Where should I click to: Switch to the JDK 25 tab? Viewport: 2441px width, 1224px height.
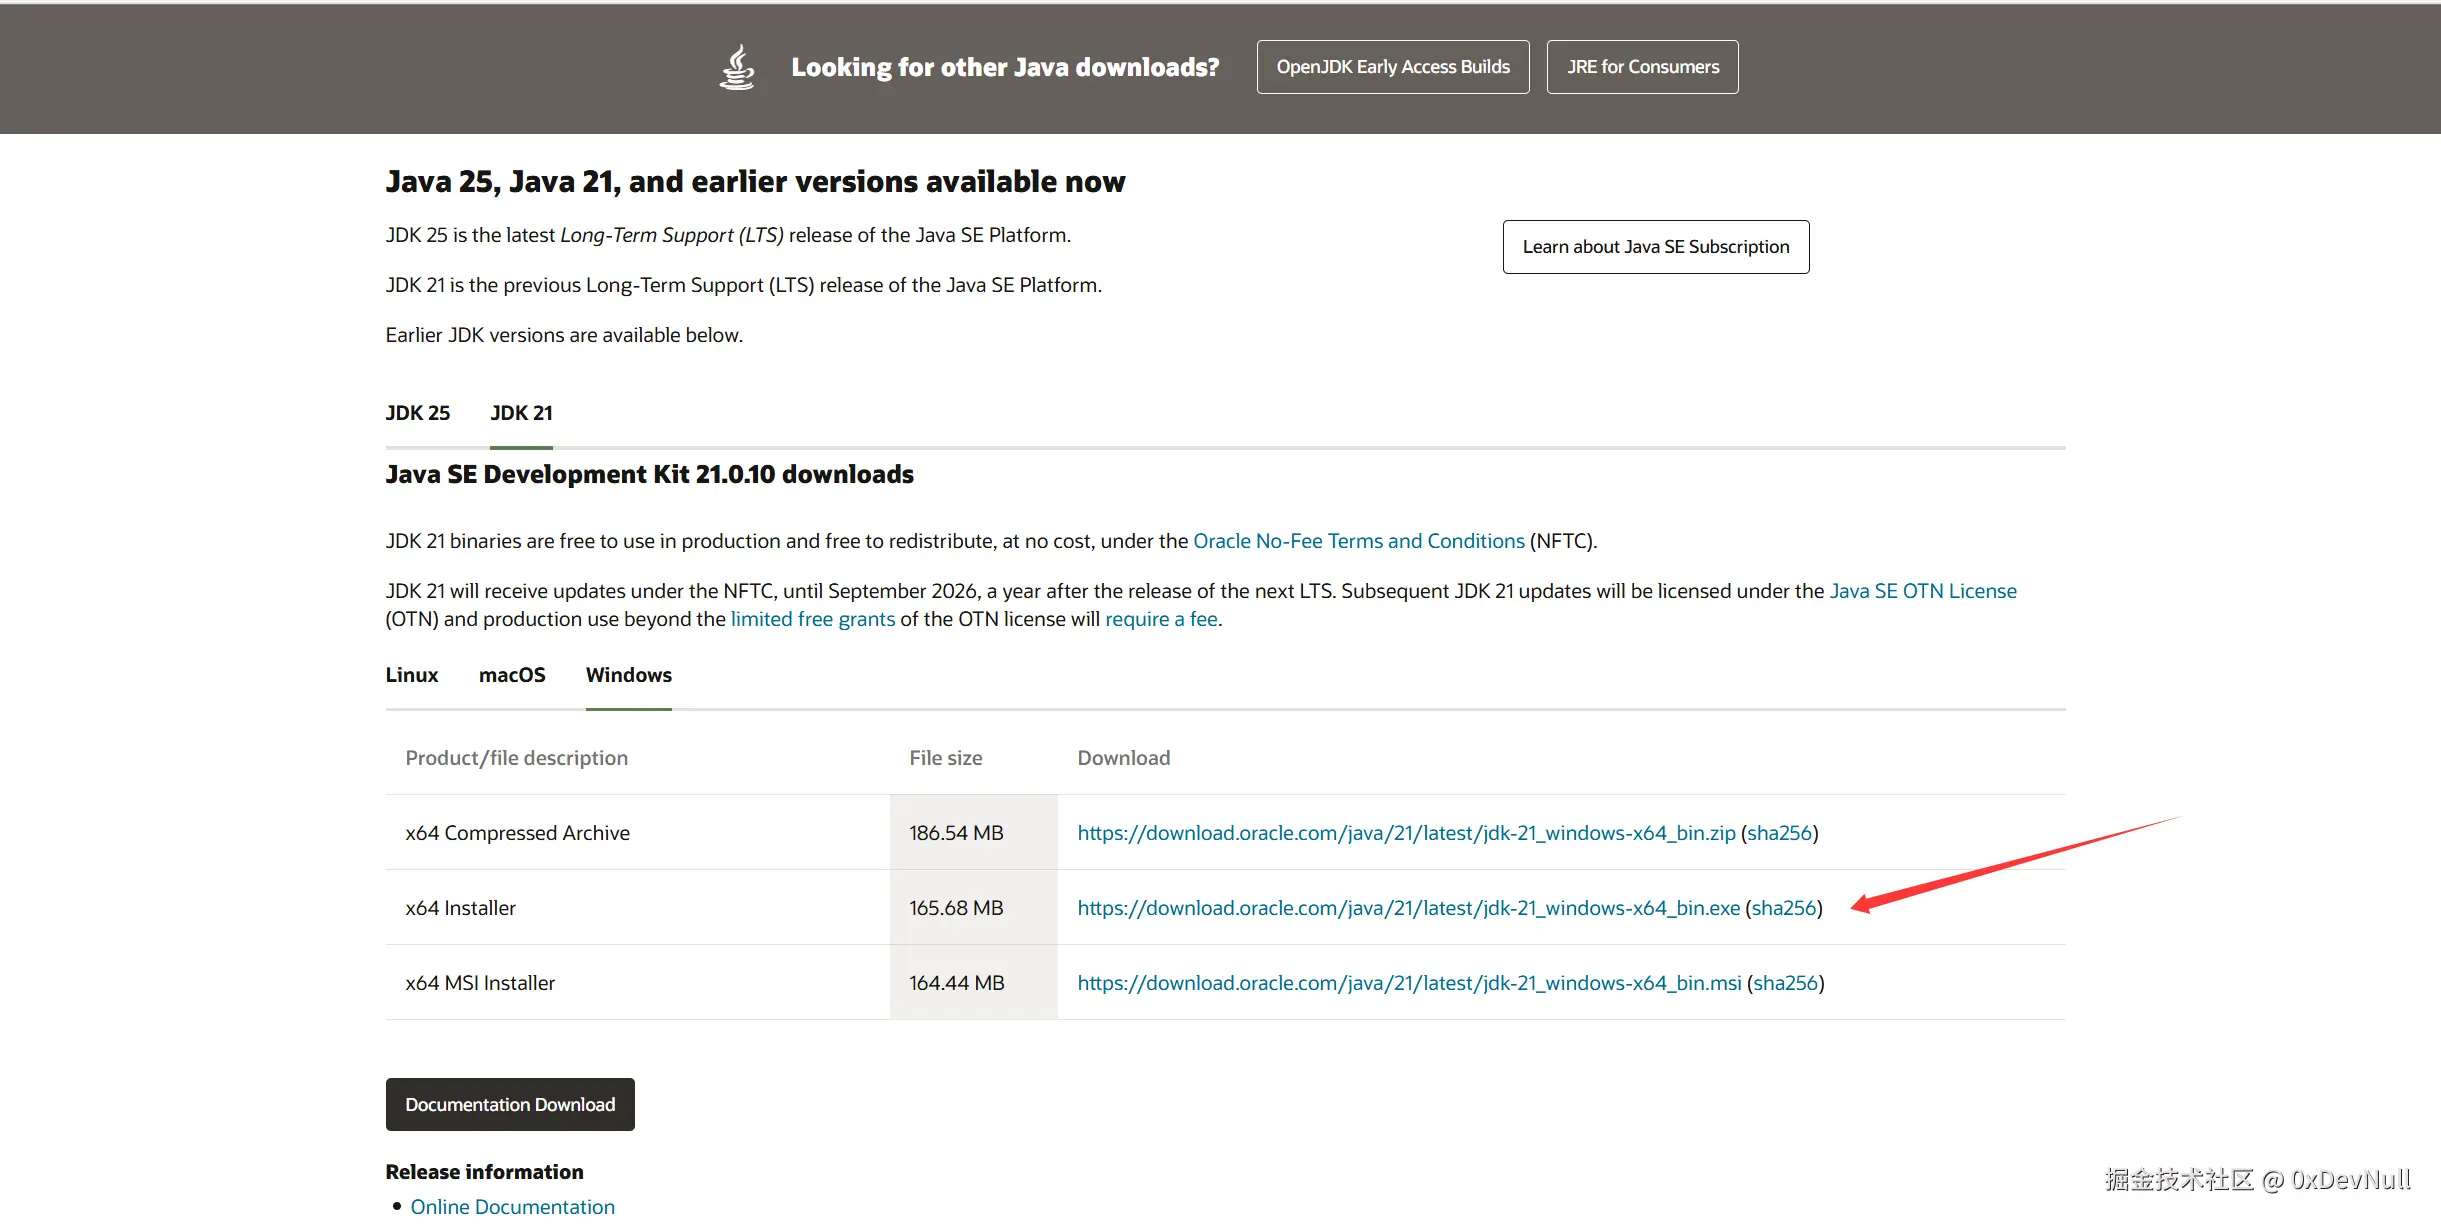pyautogui.click(x=417, y=413)
